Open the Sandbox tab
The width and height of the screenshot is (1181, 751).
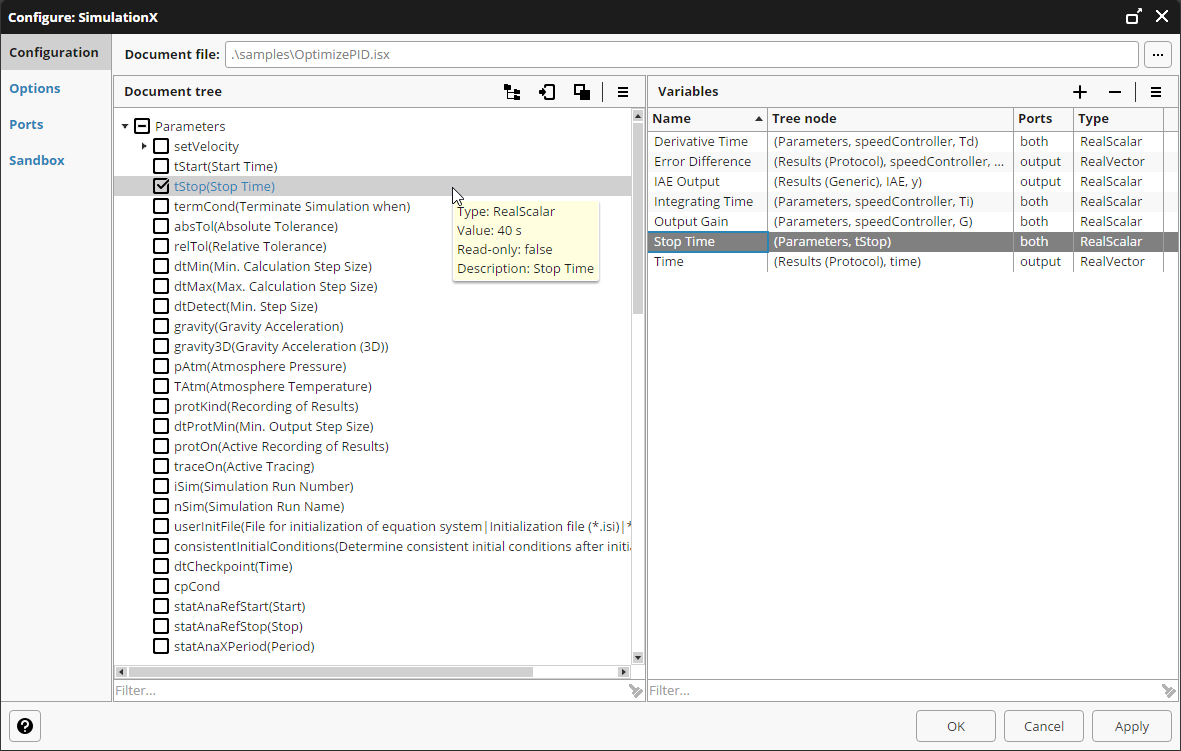tap(37, 160)
